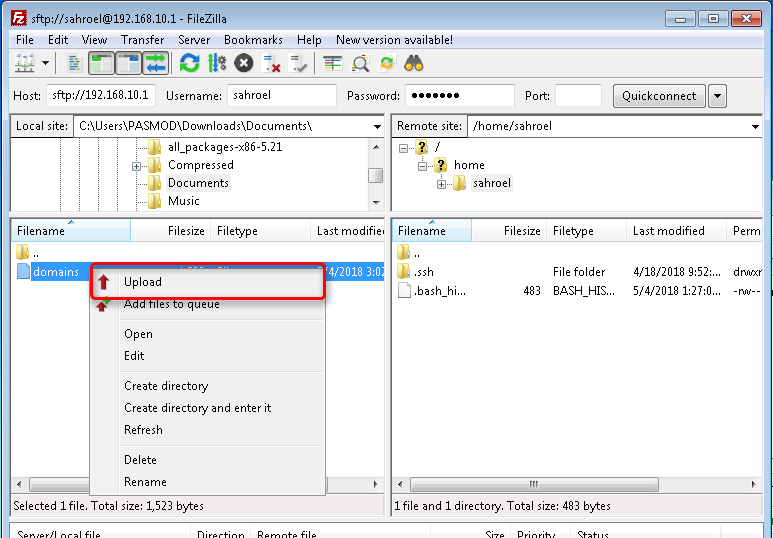Click the Host input field

pyautogui.click(x=101, y=95)
